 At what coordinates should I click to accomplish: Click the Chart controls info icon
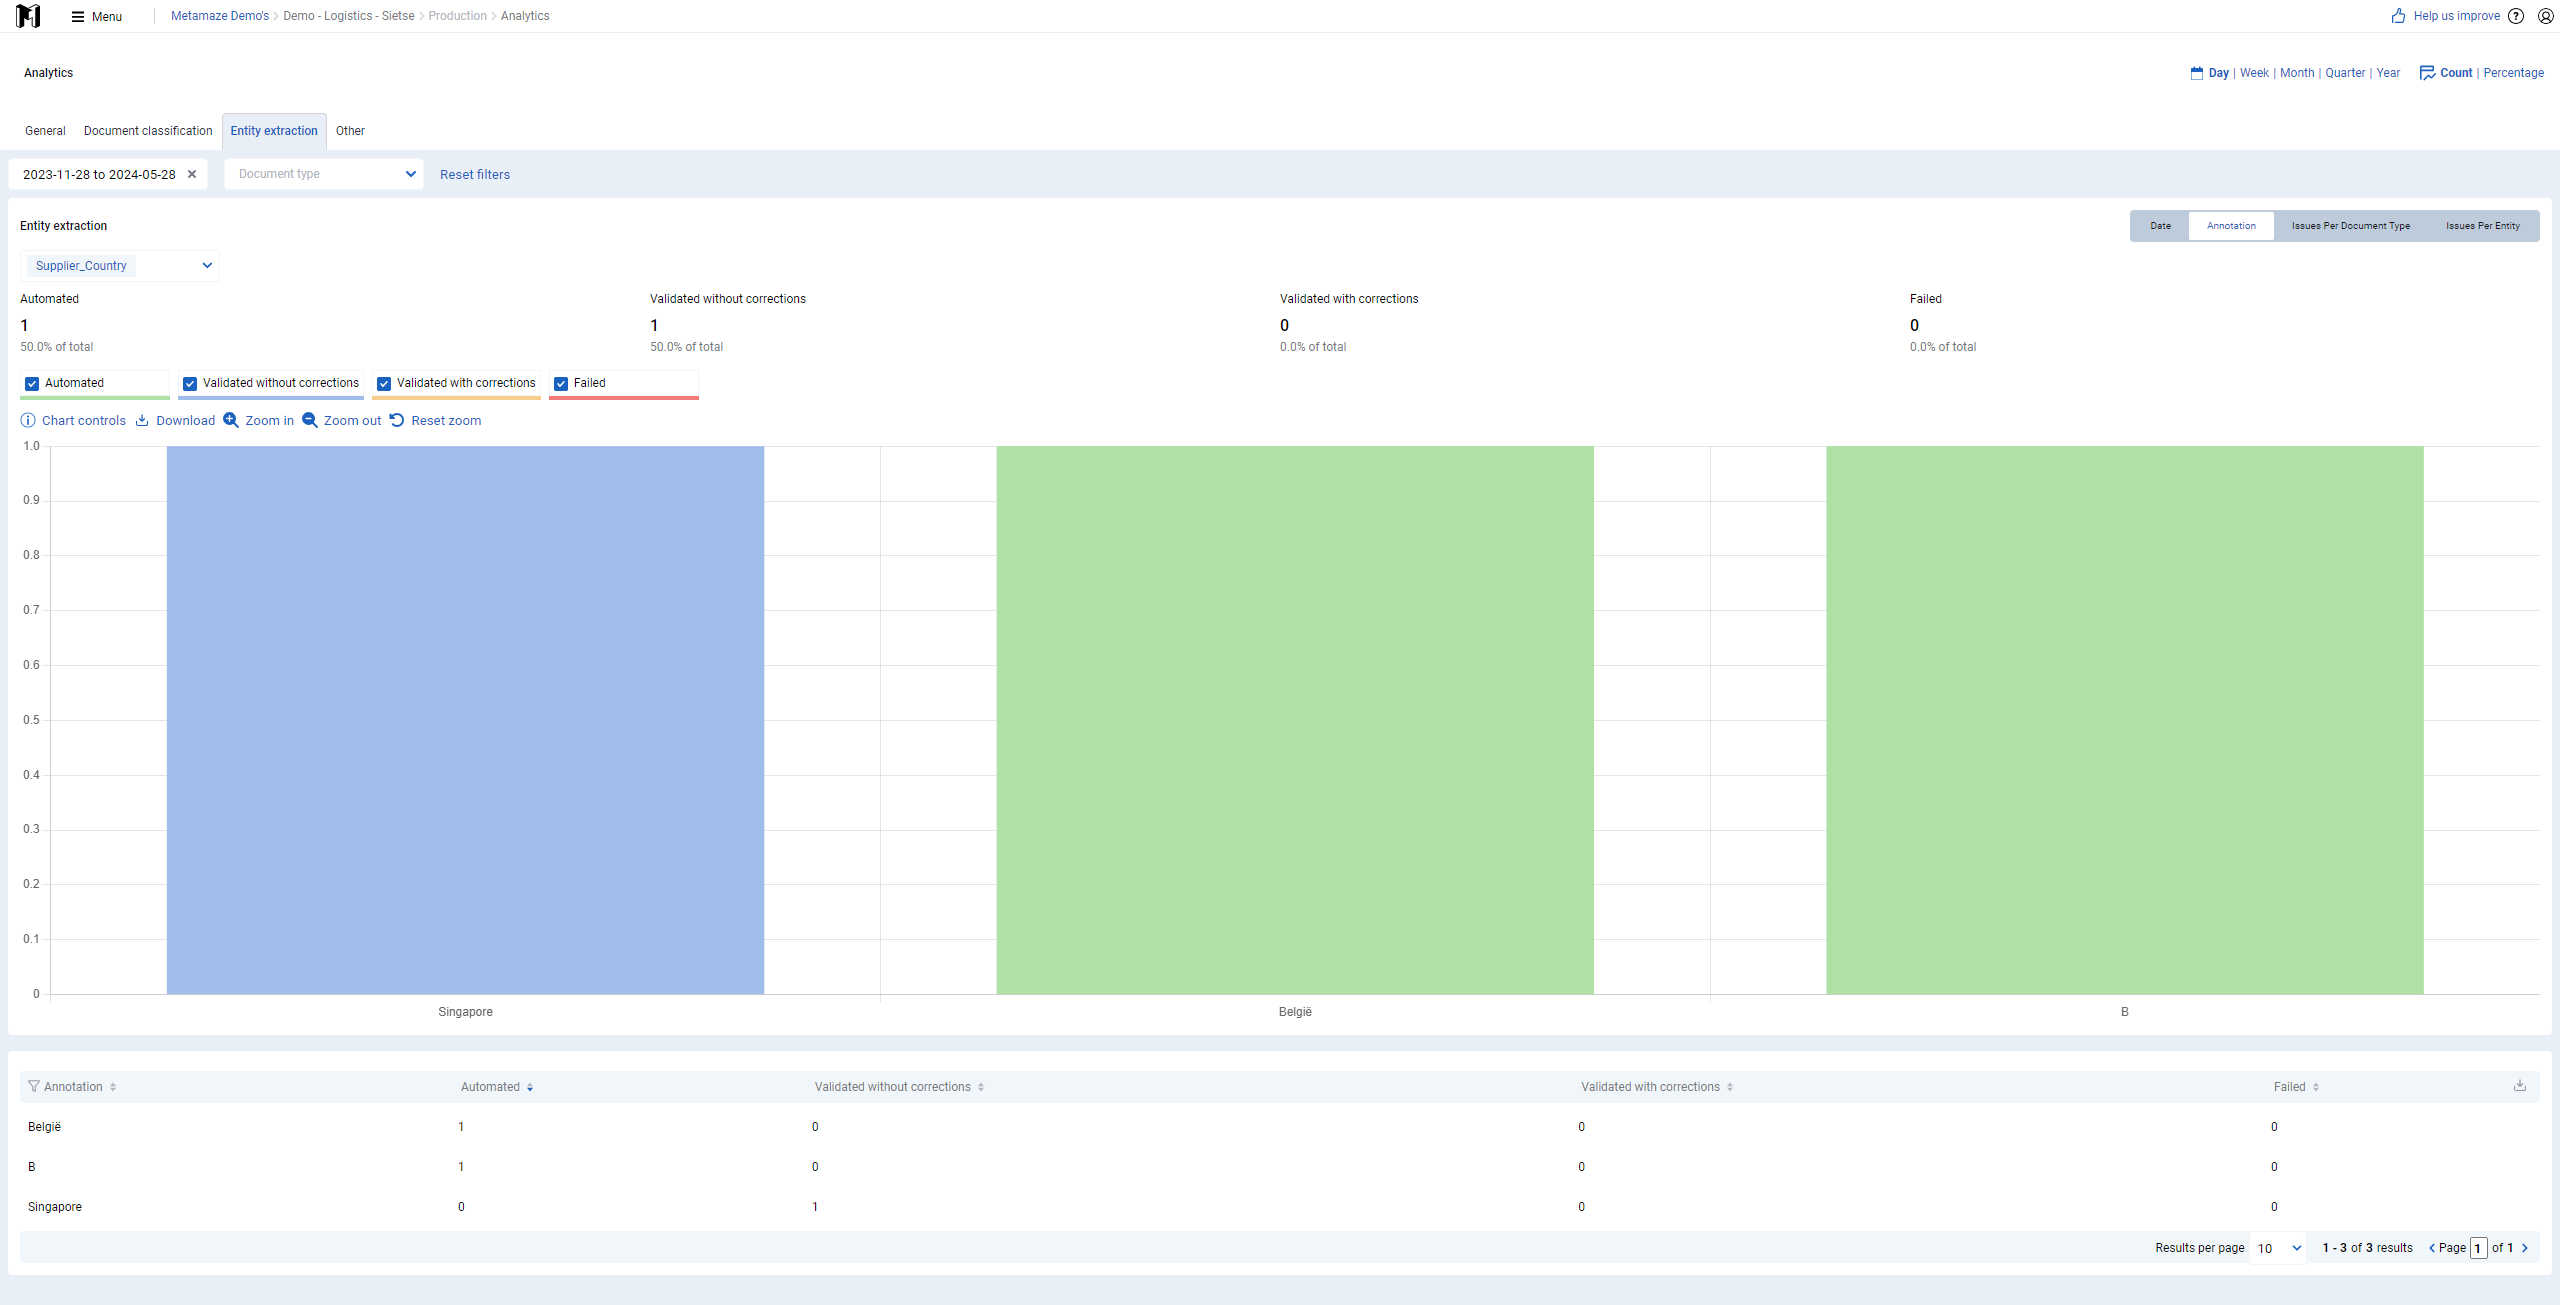pyautogui.click(x=28, y=420)
